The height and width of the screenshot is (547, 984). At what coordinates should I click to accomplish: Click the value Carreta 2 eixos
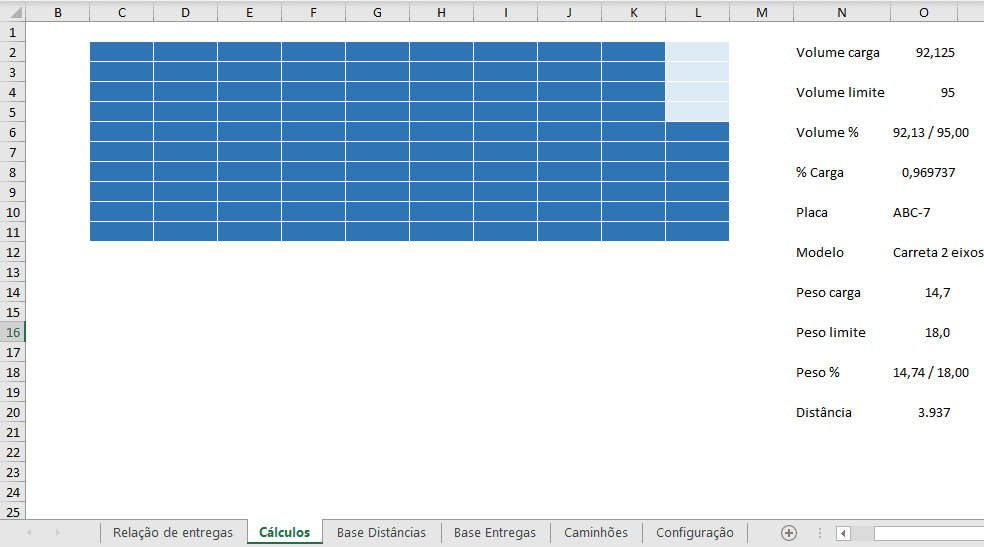pos(938,253)
